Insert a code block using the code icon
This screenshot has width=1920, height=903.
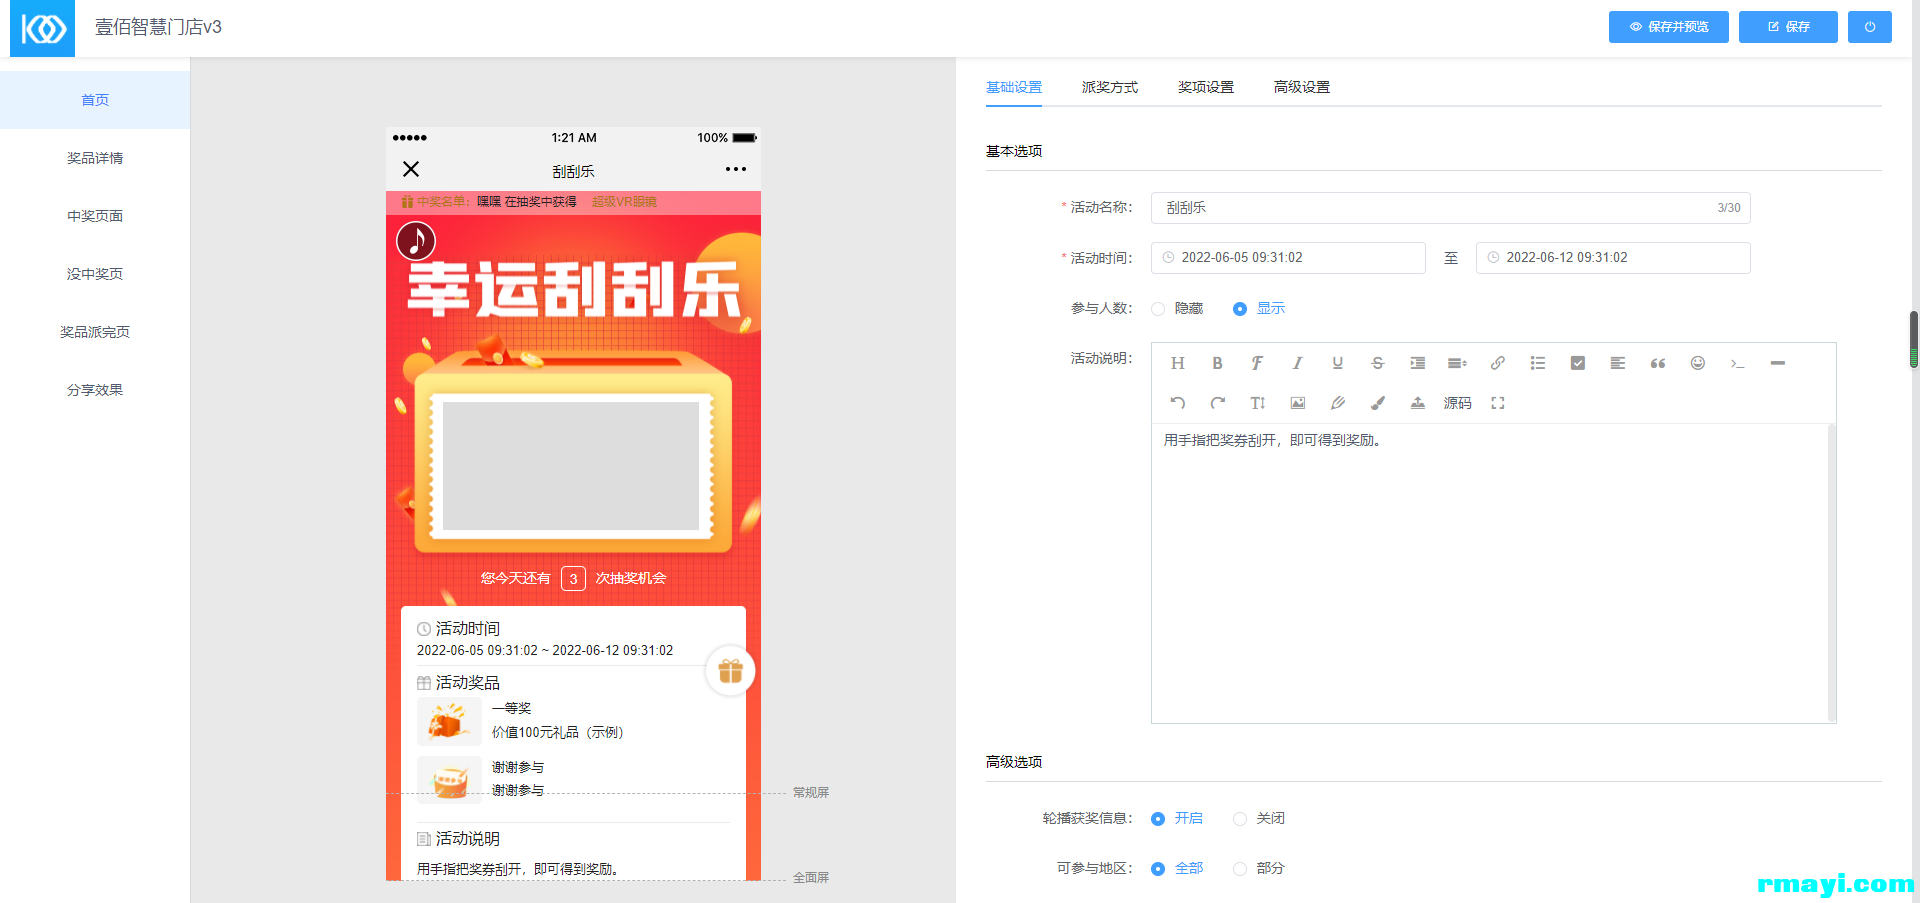[x=1737, y=363]
